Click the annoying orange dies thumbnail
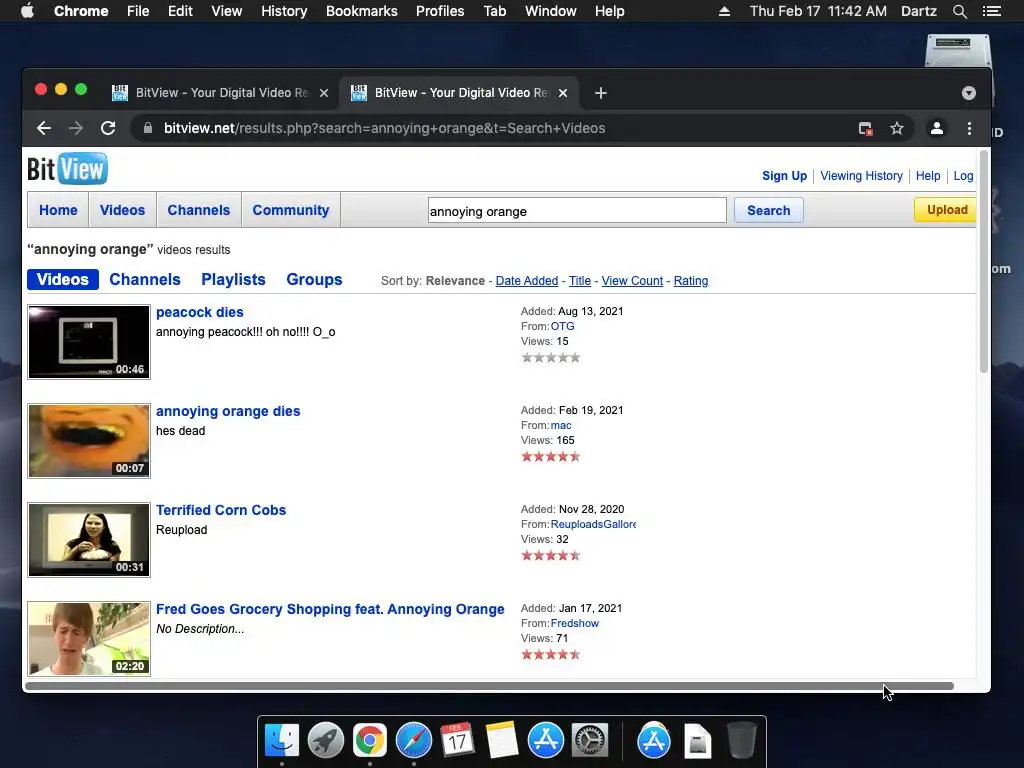Screen dimensions: 1024x768 click(x=89, y=441)
